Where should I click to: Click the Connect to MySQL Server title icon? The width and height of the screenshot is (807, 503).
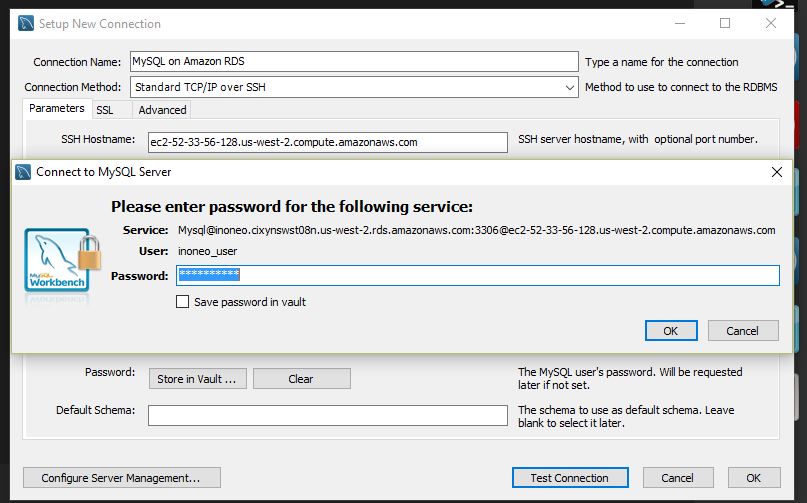23,172
